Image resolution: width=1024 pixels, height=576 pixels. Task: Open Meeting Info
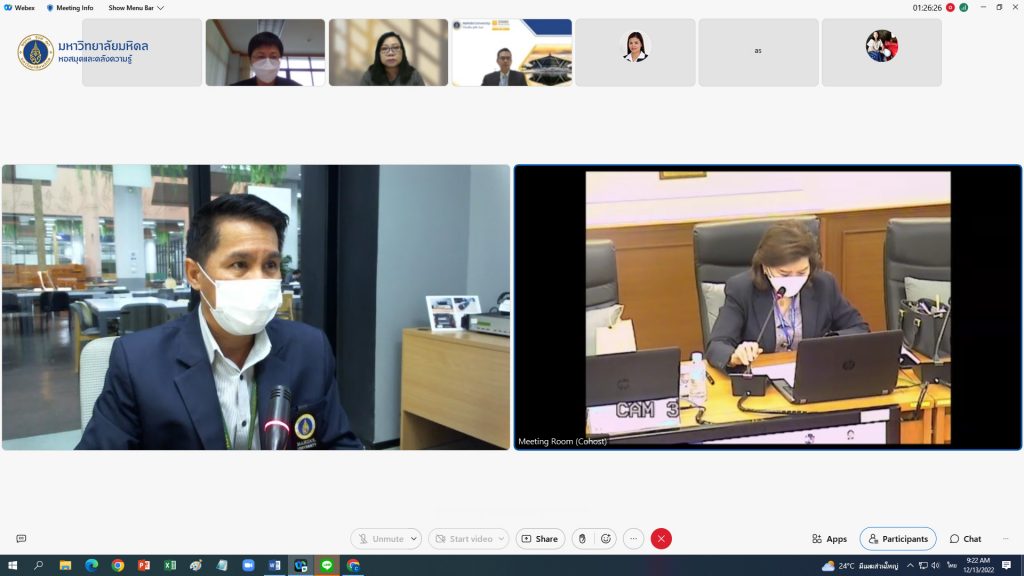click(70, 8)
